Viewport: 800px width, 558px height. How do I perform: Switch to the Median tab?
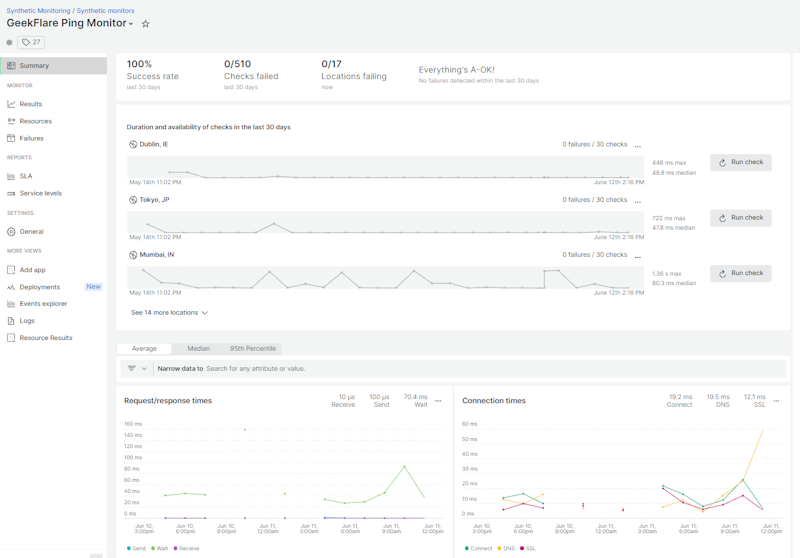coord(198,349)
